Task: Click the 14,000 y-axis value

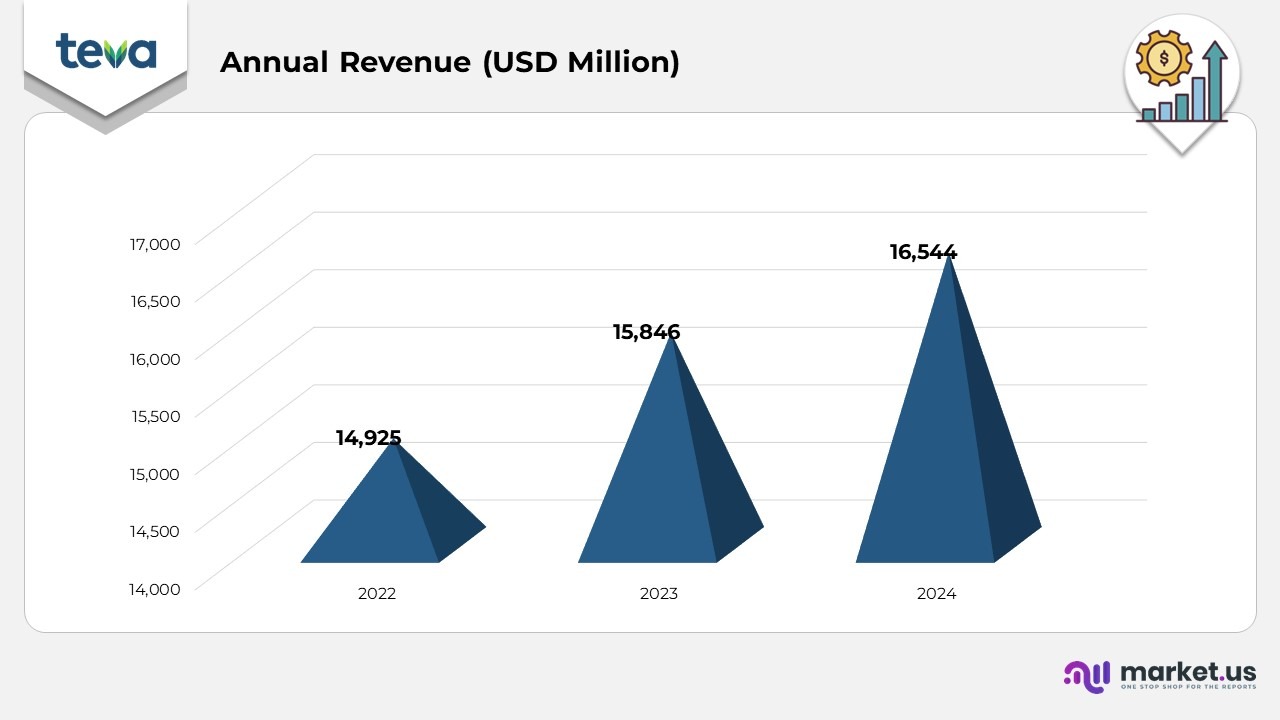Action: point(155,589)
